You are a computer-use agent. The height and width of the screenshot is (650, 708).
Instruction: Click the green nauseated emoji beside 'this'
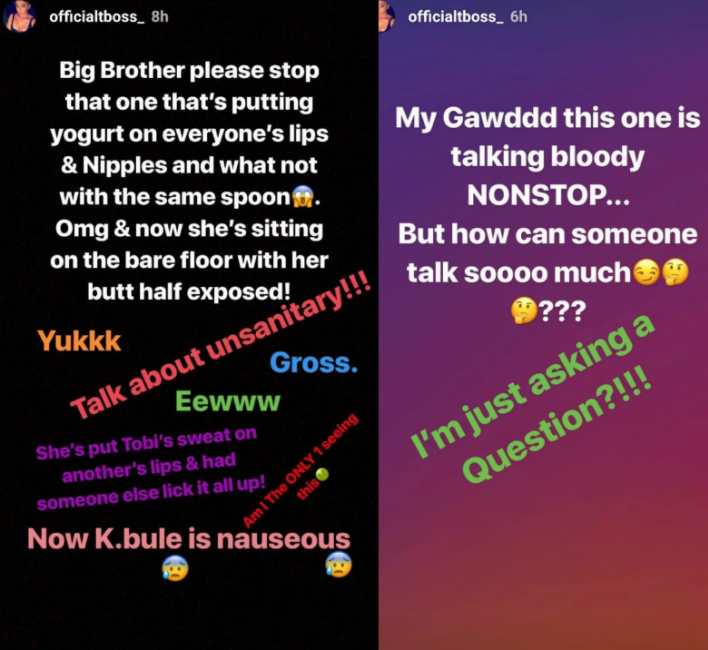(x=322, y=474)
